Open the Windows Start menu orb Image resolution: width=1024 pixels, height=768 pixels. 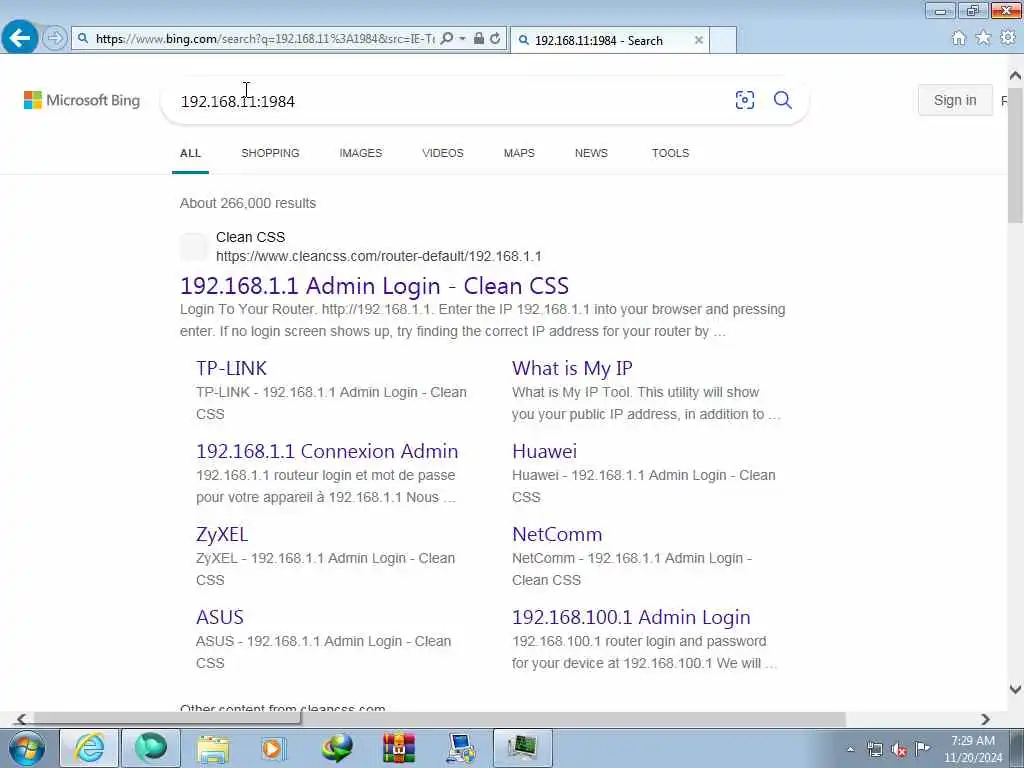point(27,748)
